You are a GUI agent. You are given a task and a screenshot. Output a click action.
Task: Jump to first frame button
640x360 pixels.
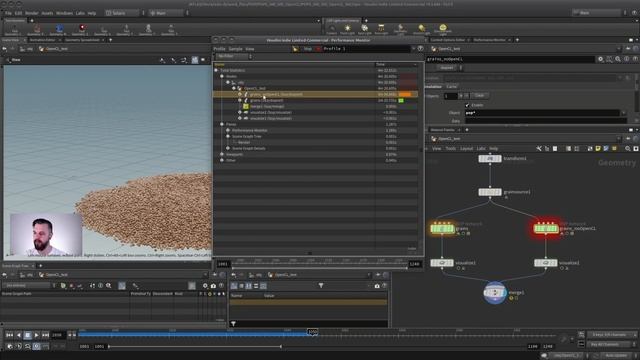[x=9, y=335]
